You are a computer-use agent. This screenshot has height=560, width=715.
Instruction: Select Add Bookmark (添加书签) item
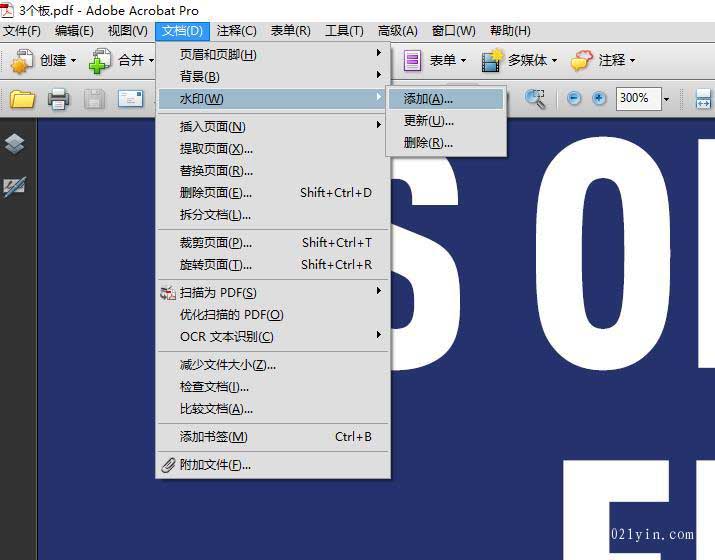click(273, 436)
